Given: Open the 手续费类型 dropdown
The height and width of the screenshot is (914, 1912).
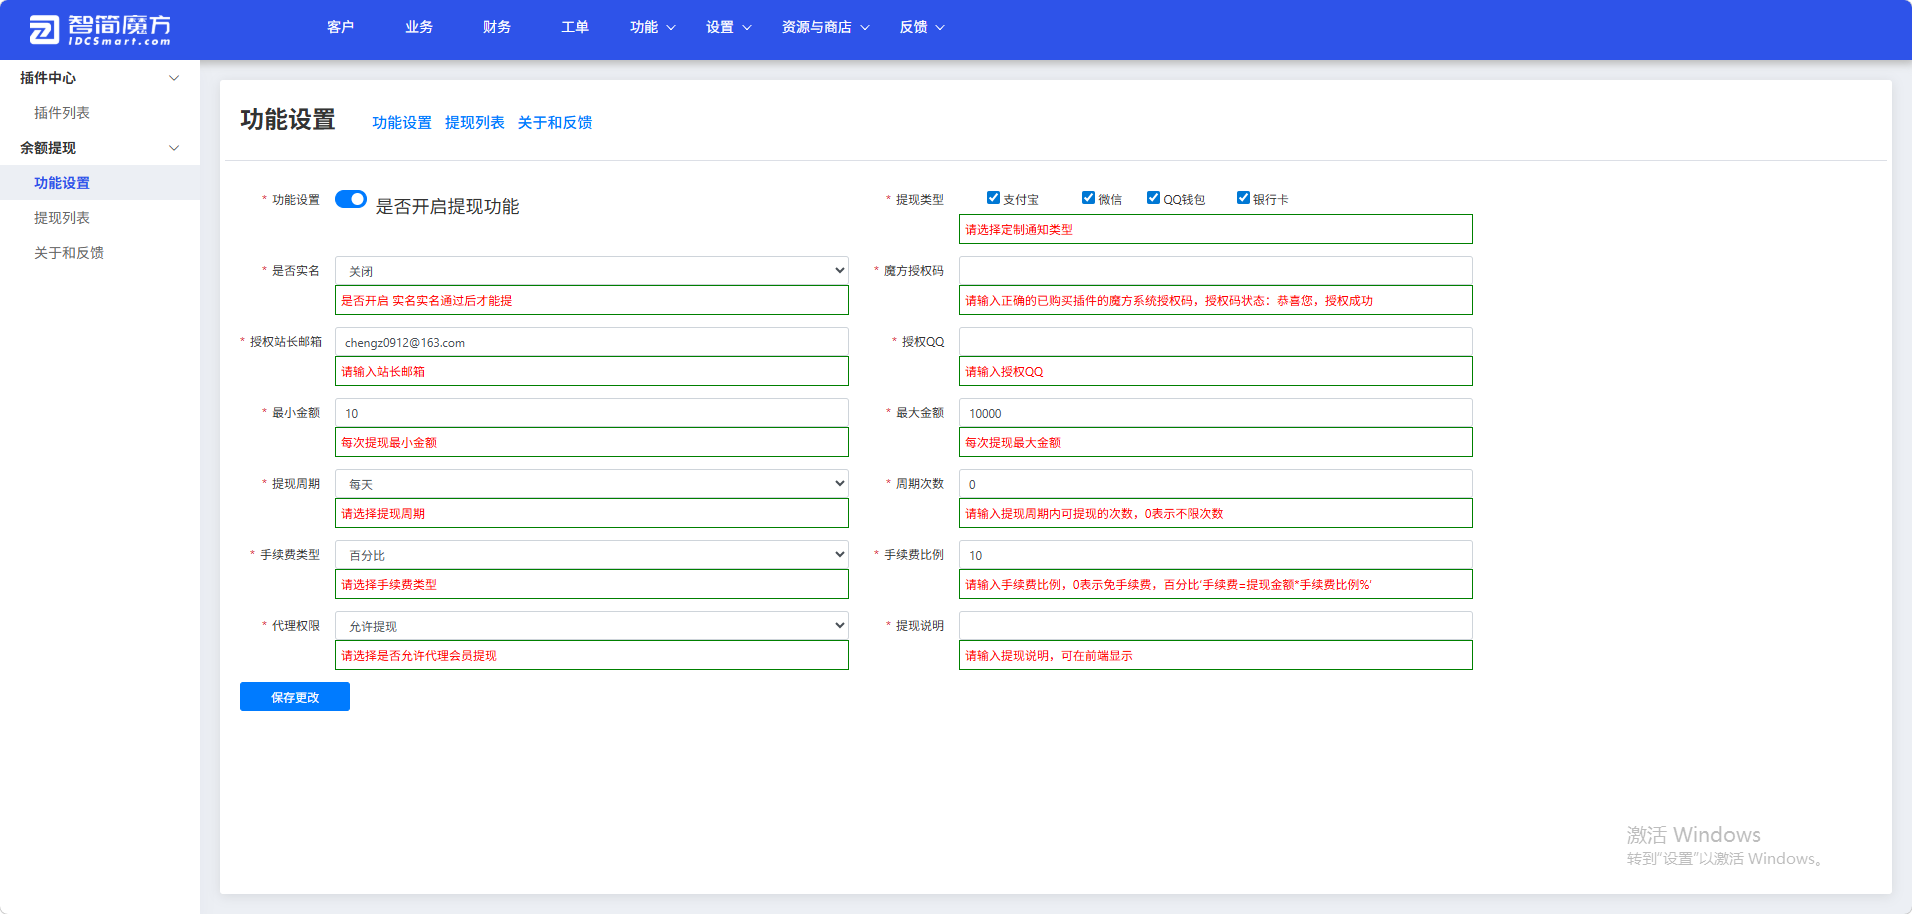Looking at the screenshot, I should coord(592,555).
